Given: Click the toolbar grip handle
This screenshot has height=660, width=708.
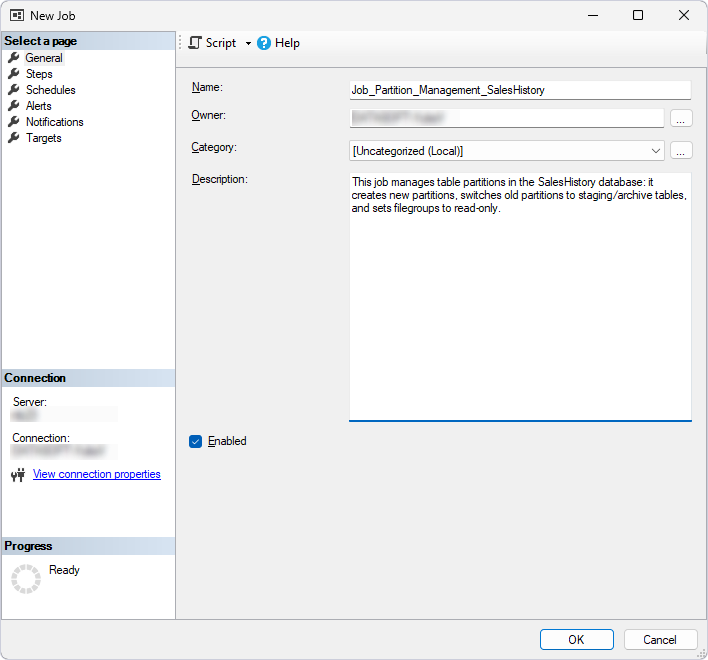Looking at the screenshot, I should coord(180,43).
